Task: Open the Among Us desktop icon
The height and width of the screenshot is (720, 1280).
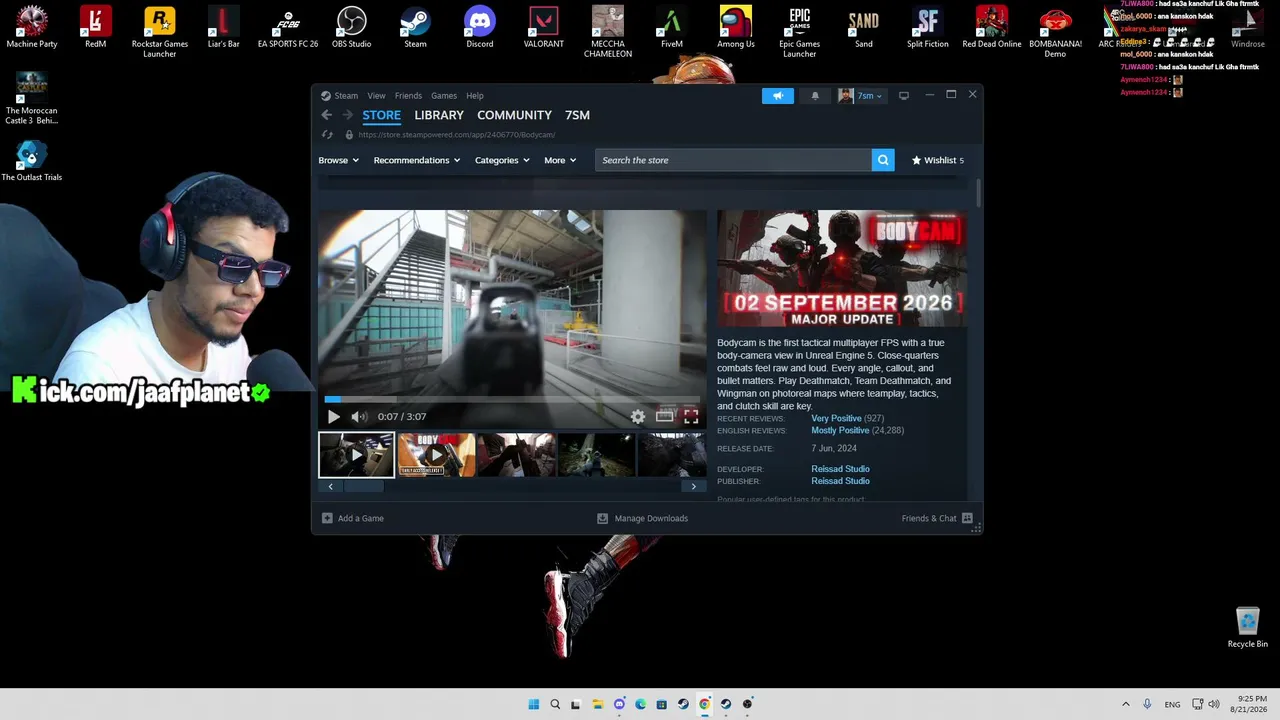Action: [x=736, y=27]
